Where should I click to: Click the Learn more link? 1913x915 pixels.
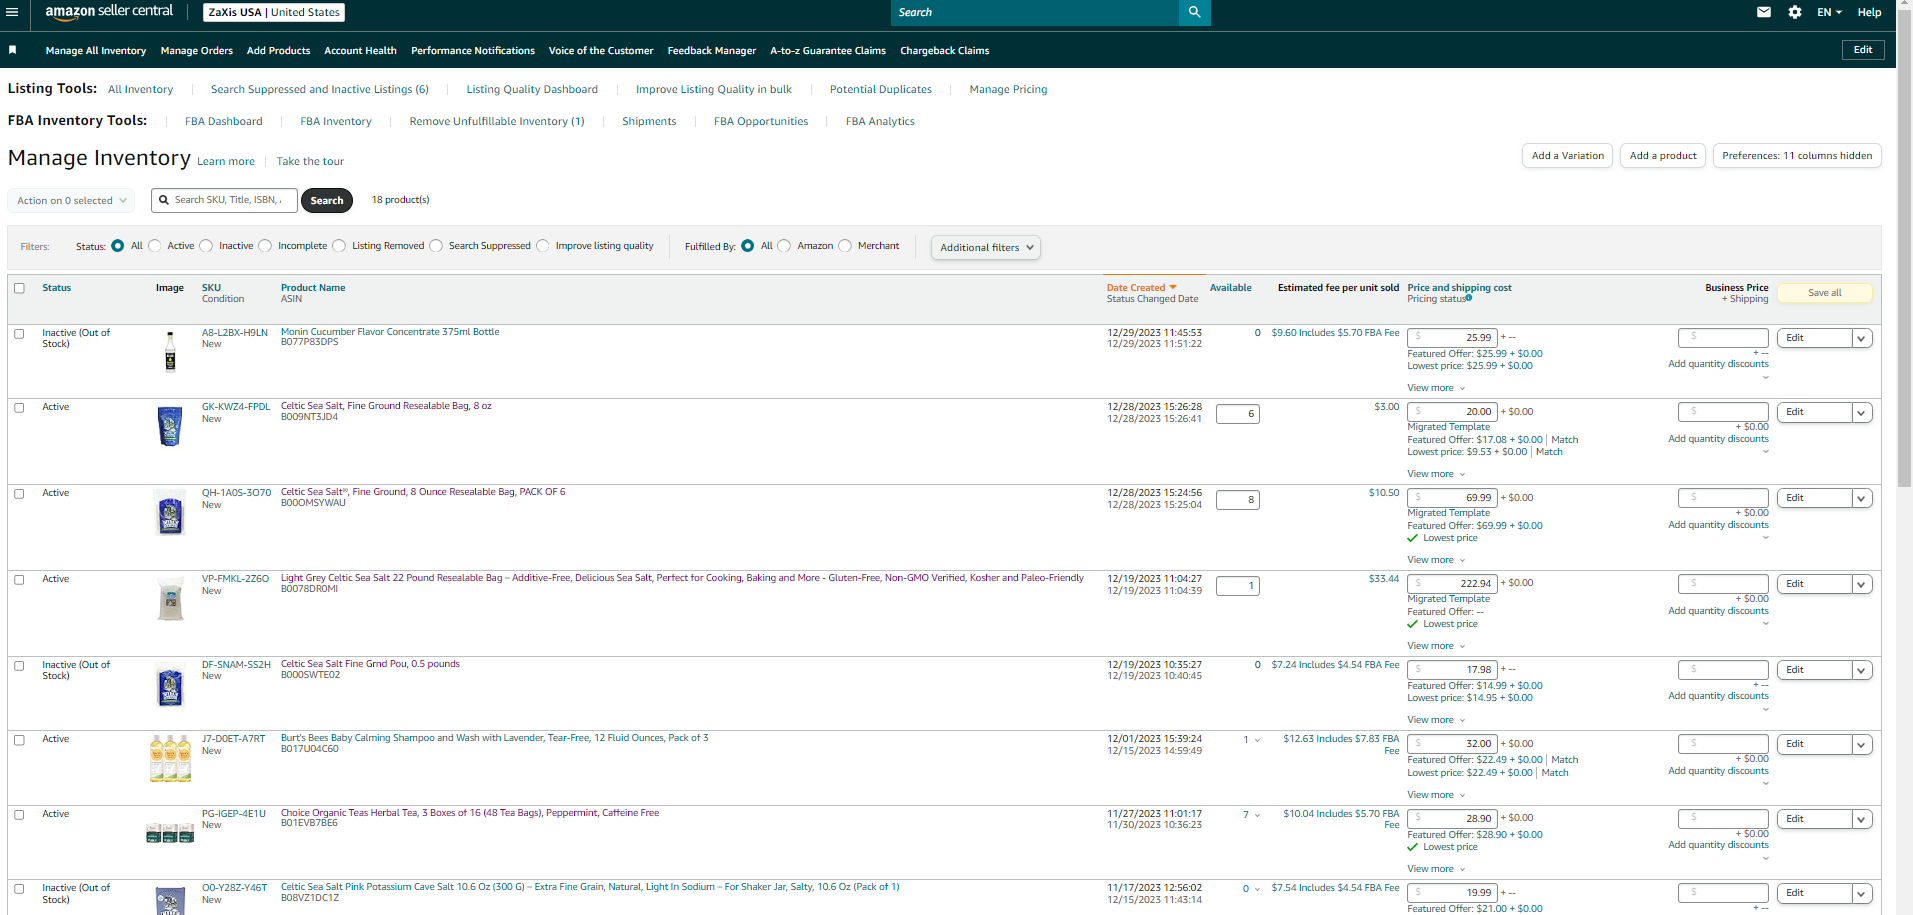point(226,161)
